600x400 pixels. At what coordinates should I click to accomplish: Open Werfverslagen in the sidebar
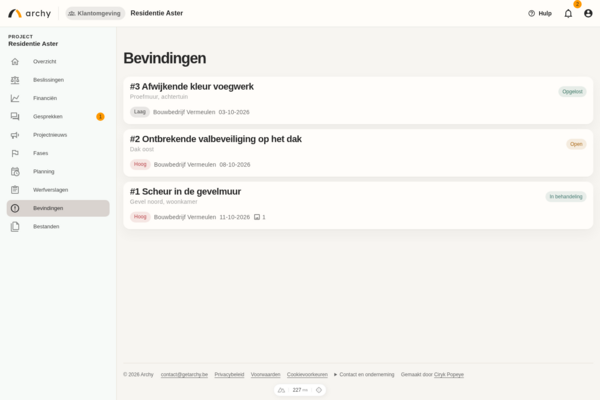coord(58,190)
